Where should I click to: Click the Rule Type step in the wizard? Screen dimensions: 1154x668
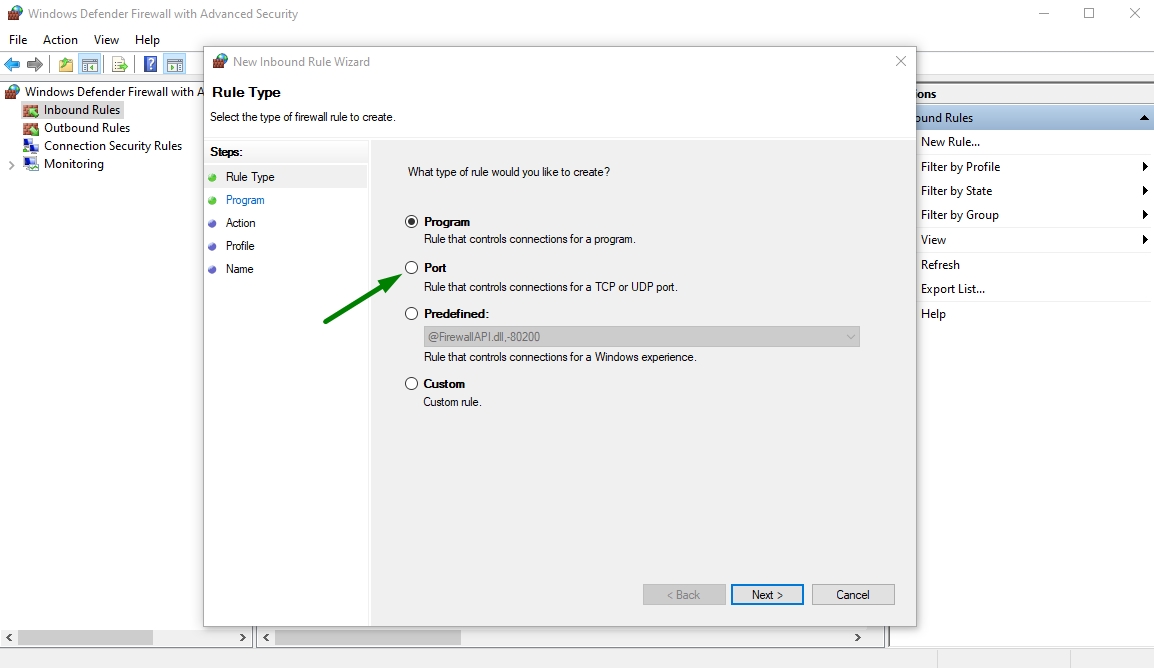(250, 177)
